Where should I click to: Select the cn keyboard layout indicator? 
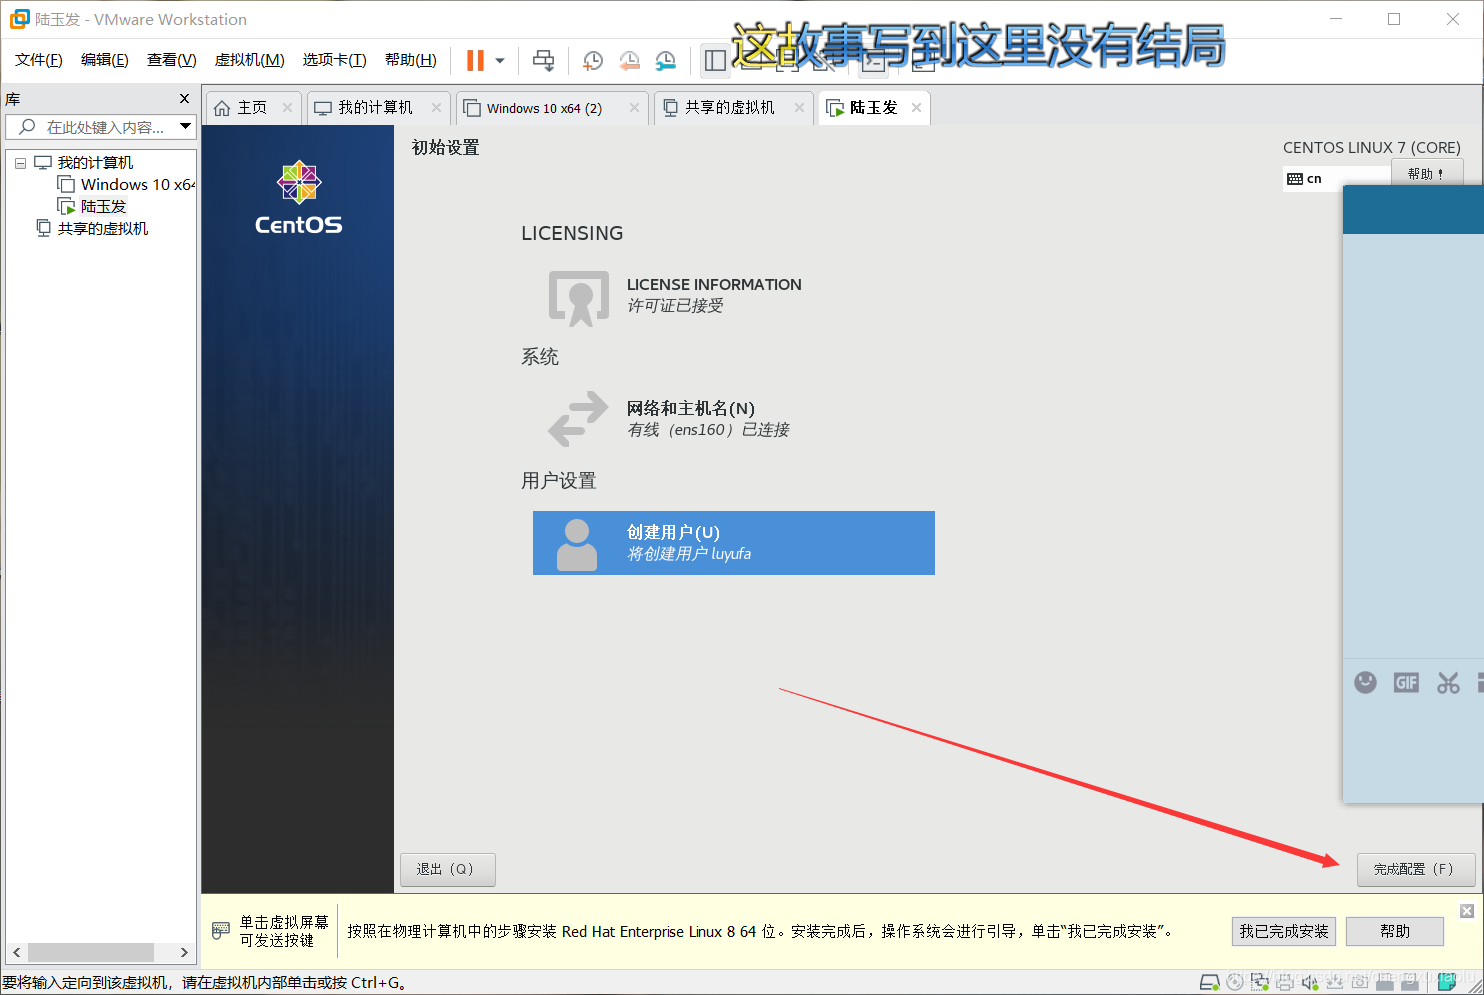[1305, 179]
